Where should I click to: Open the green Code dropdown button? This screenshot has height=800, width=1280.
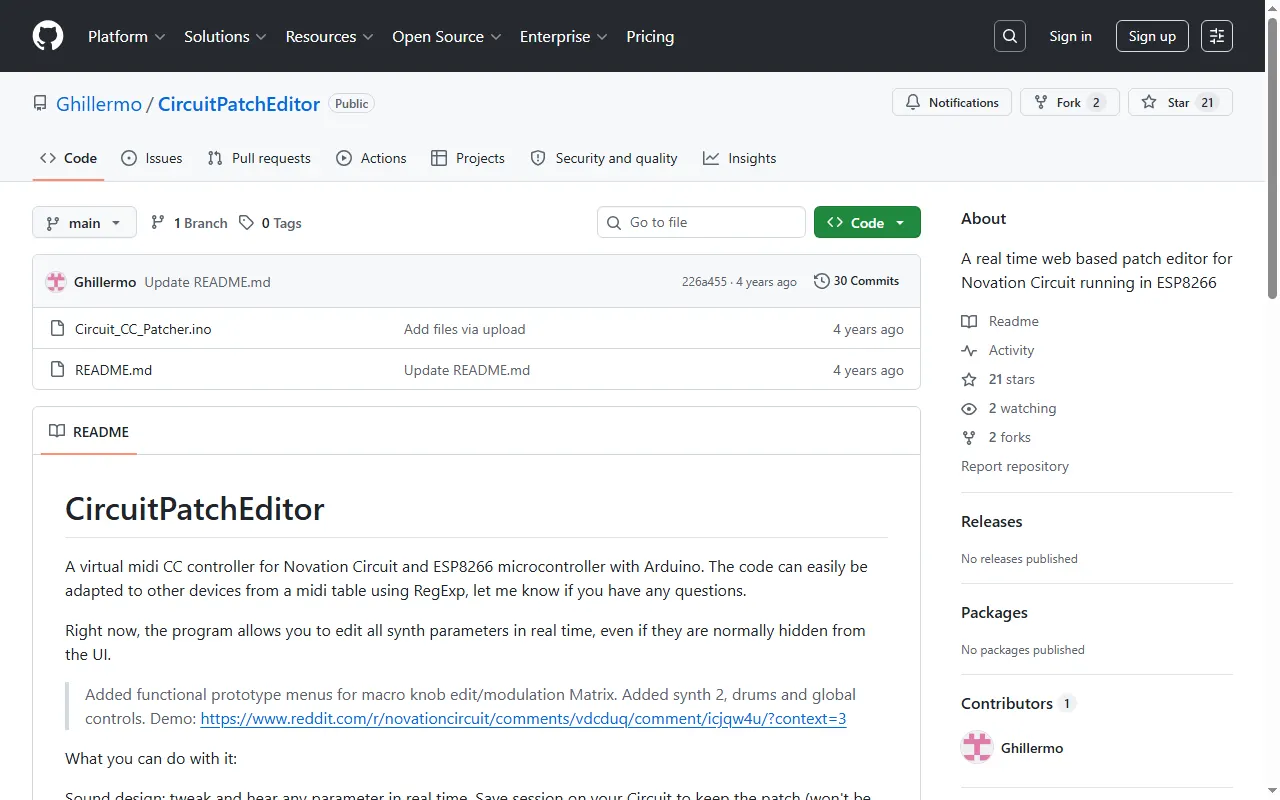click(x=867, y=223)
